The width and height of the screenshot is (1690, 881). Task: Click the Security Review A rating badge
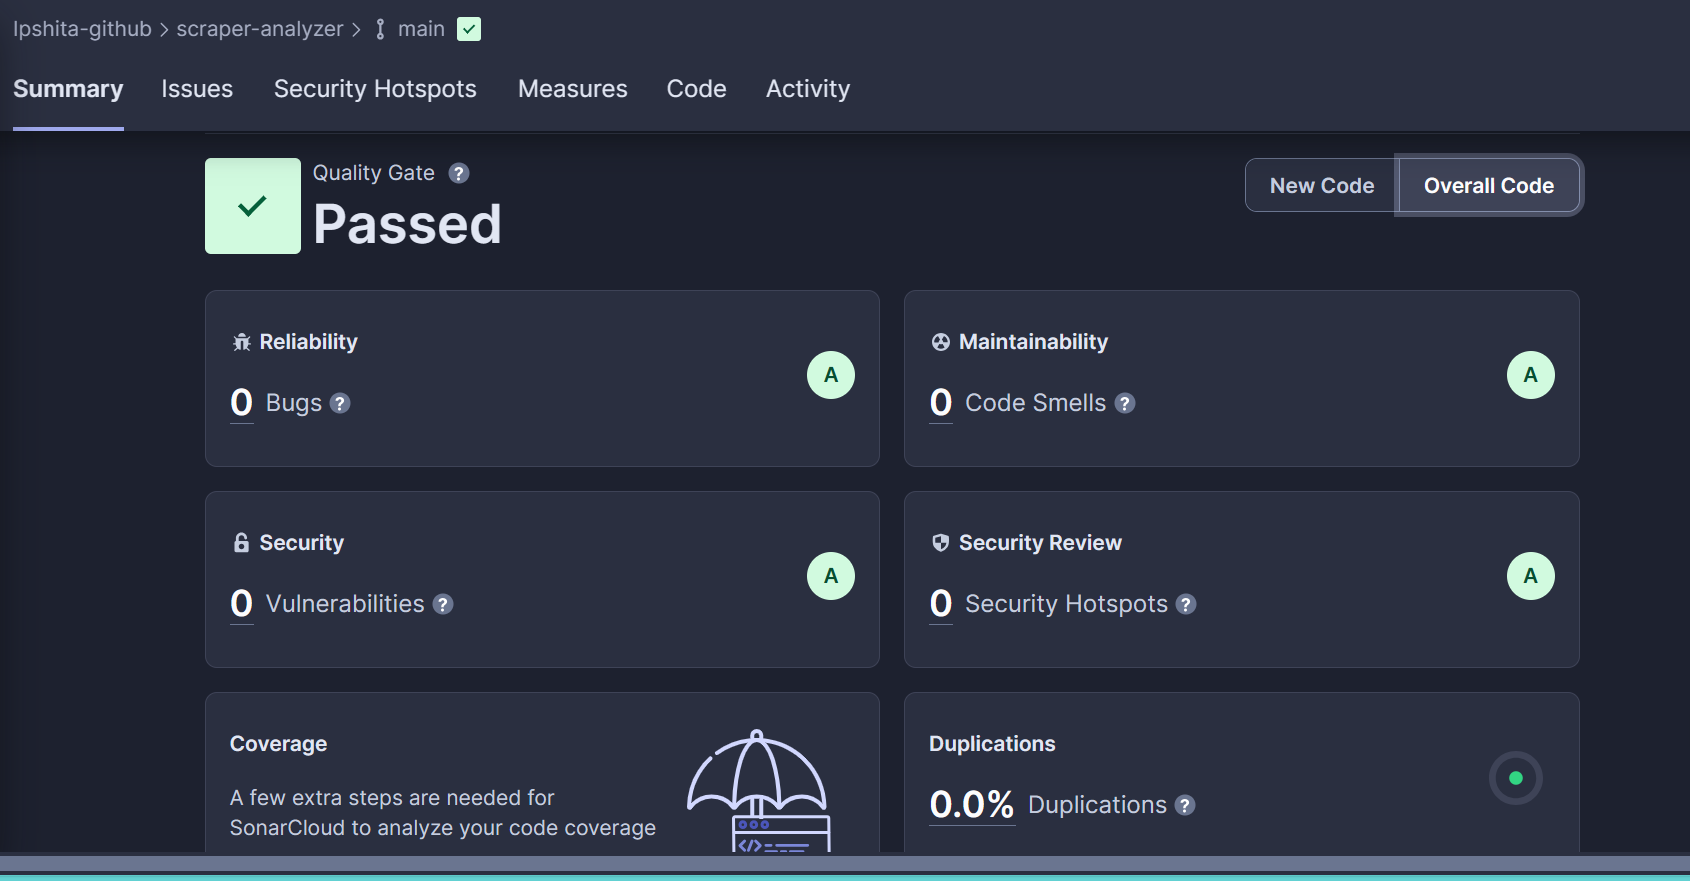click(1531, 576)
